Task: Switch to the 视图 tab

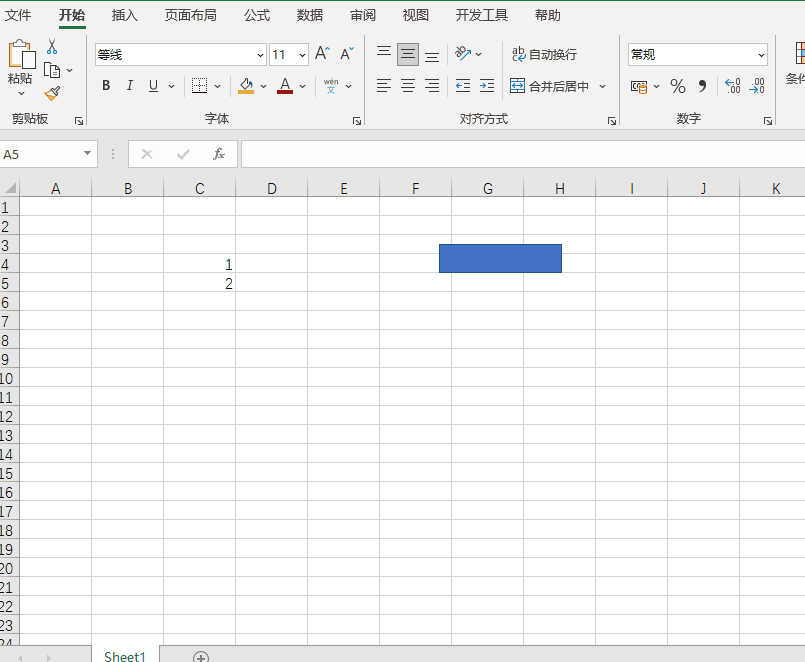Action: pos(415,15)
